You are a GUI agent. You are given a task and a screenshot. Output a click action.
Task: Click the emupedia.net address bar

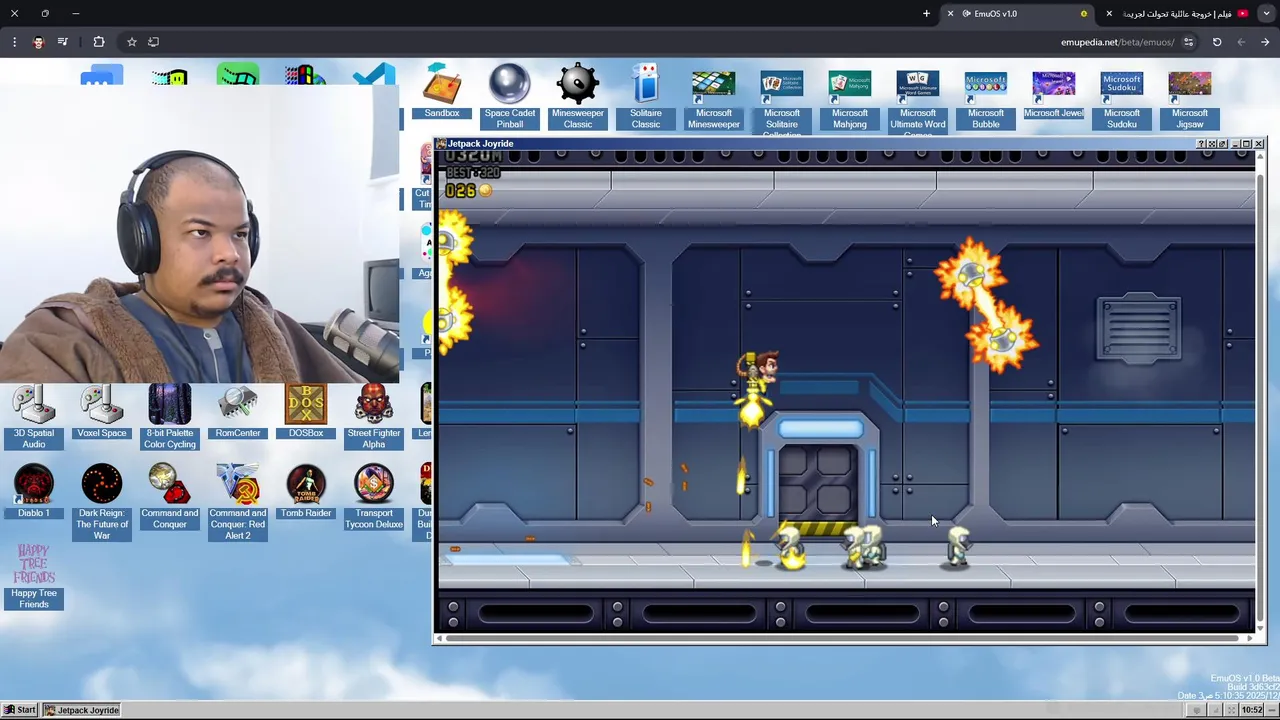point(1117,42)
